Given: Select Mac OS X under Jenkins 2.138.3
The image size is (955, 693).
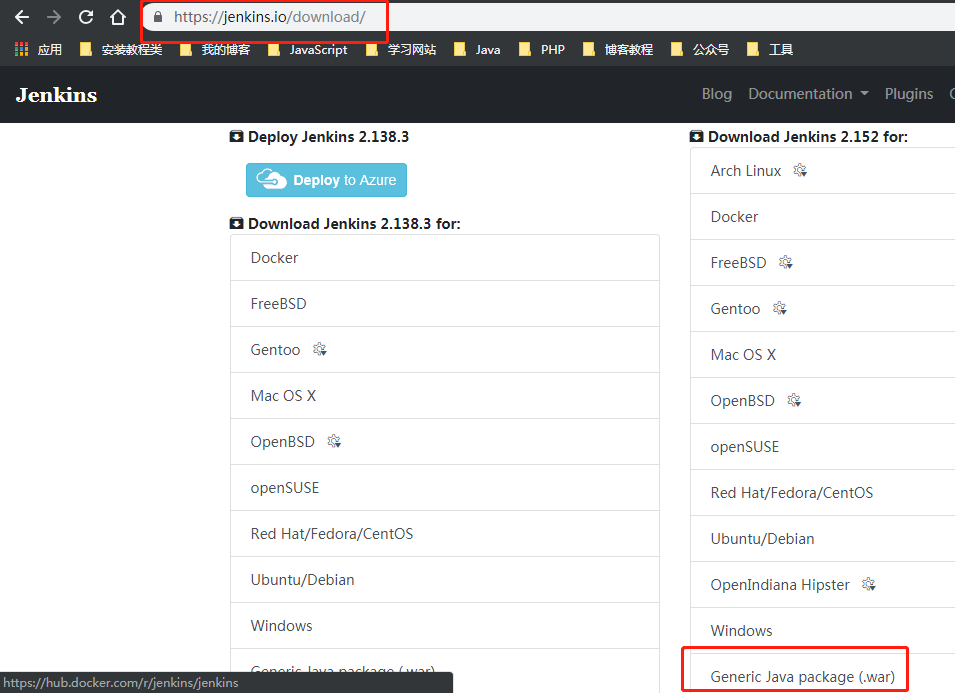Looking at the screenshot, I should [x=445, y=396].
